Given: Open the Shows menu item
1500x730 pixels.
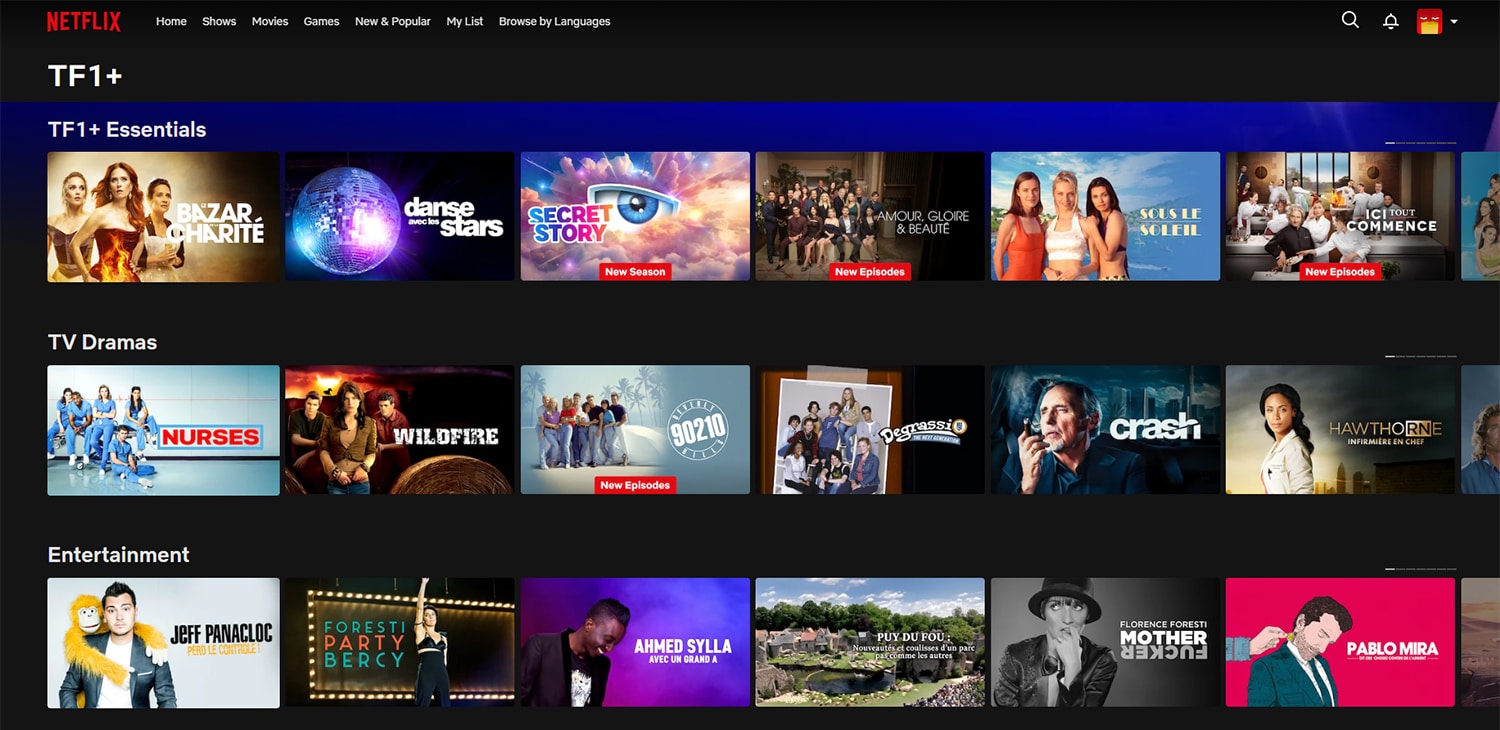Looking at the screenshot, I should pos(219,21).
